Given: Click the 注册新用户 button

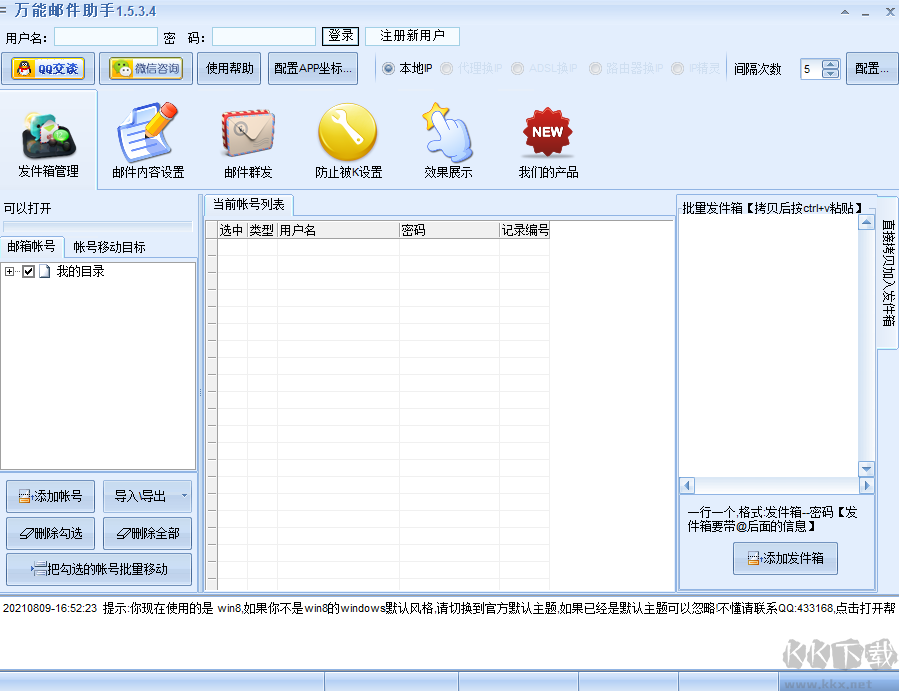Looking at the screenshot, I should point(411,35).
